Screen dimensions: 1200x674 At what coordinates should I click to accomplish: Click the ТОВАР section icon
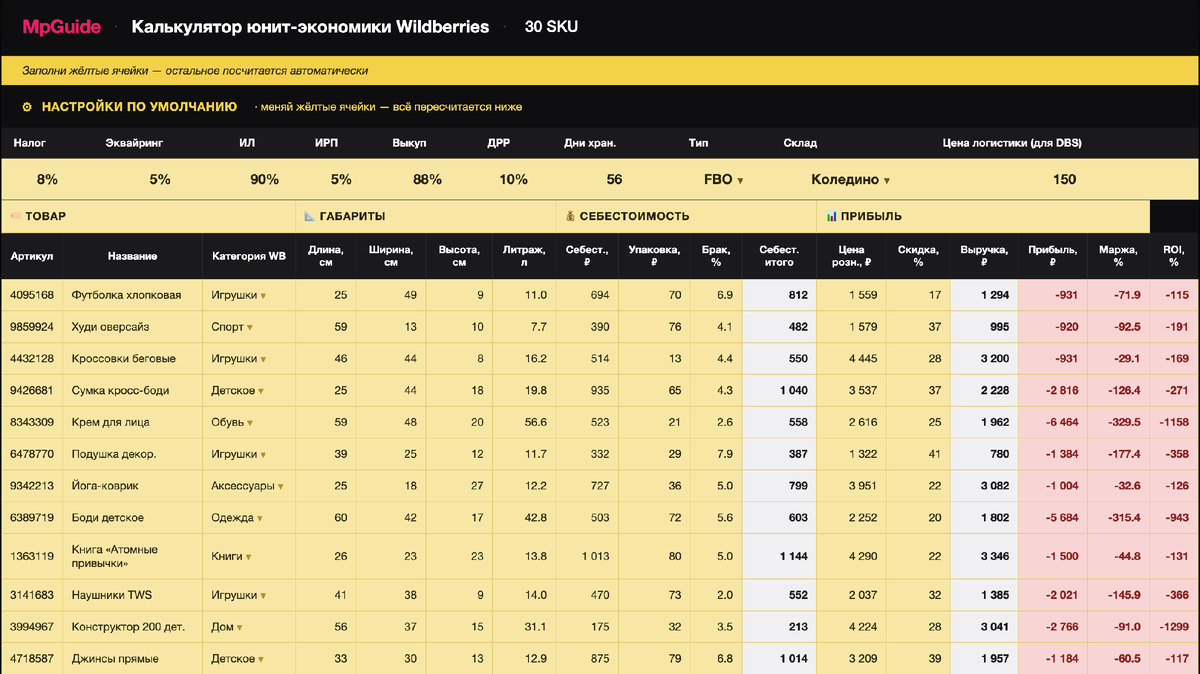pos(15,216)
